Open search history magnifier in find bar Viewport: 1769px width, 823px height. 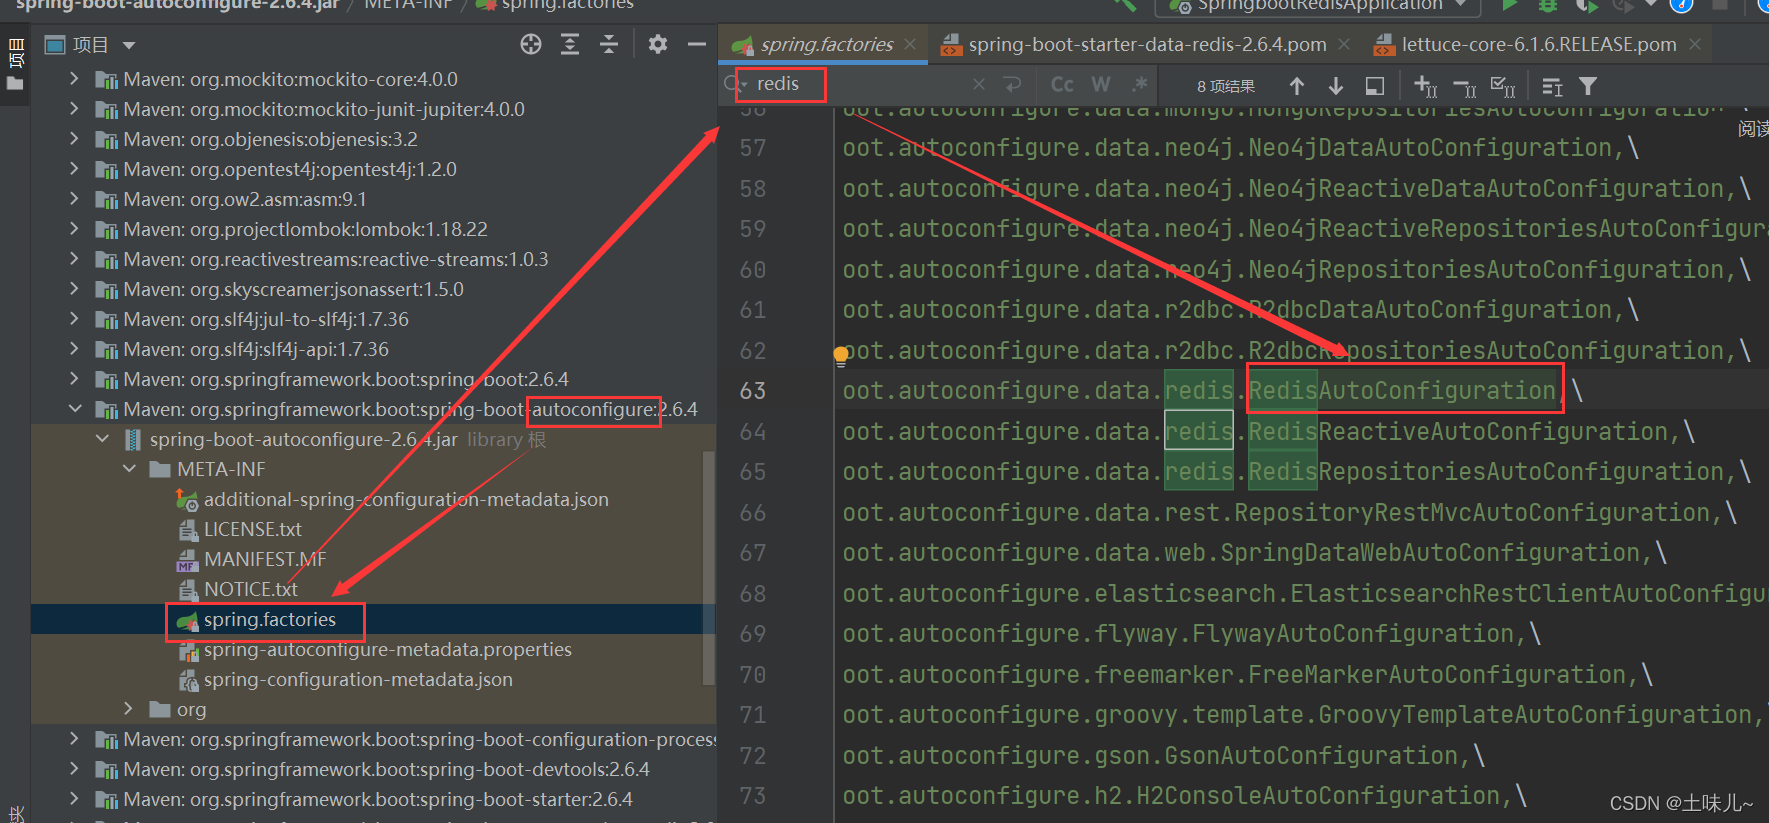pyautogui.click(x=735, y=84)
